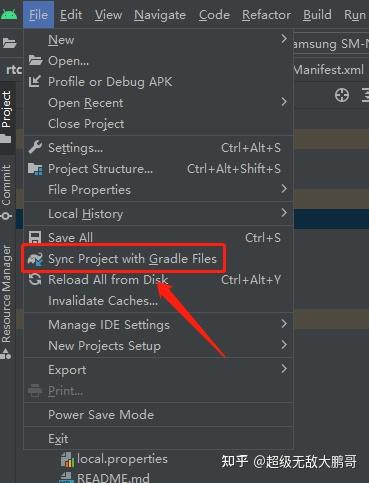The height and width of the screenshot is (483, 369).
Task: Open the Navigate menu
Action: pyautogui.click(x=160, y=15)
